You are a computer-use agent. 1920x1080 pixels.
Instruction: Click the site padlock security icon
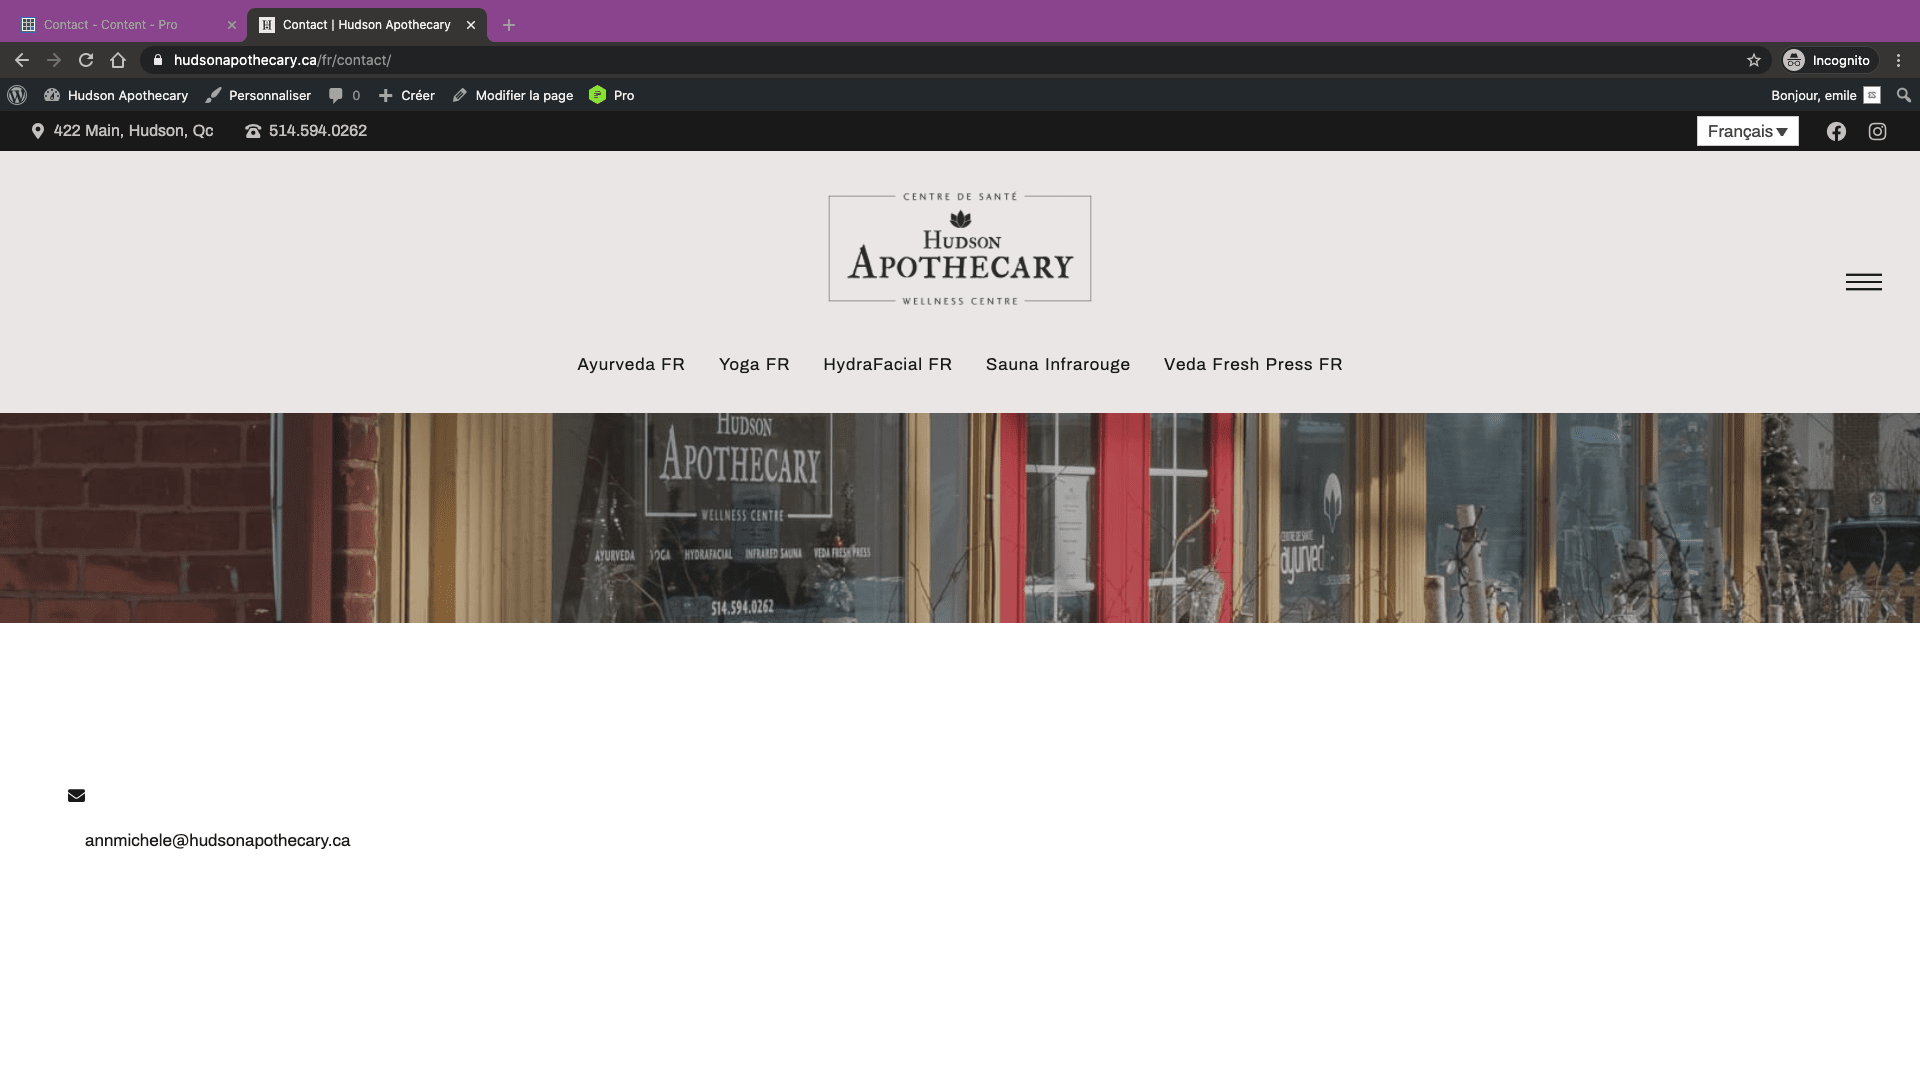coord(157,60)
